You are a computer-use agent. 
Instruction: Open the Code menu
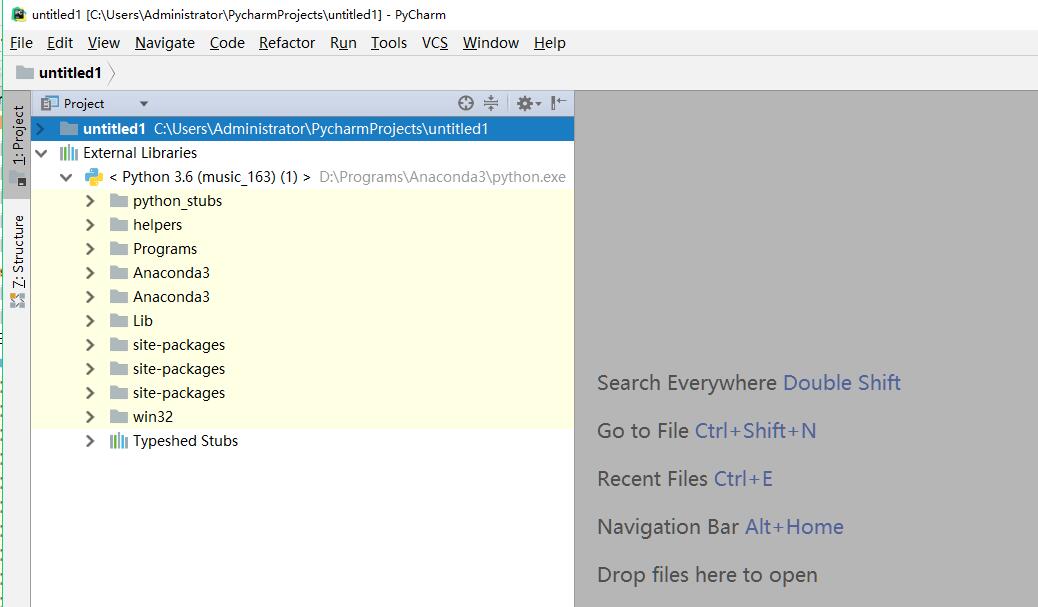pyautogui.click(x=227, y=43)
